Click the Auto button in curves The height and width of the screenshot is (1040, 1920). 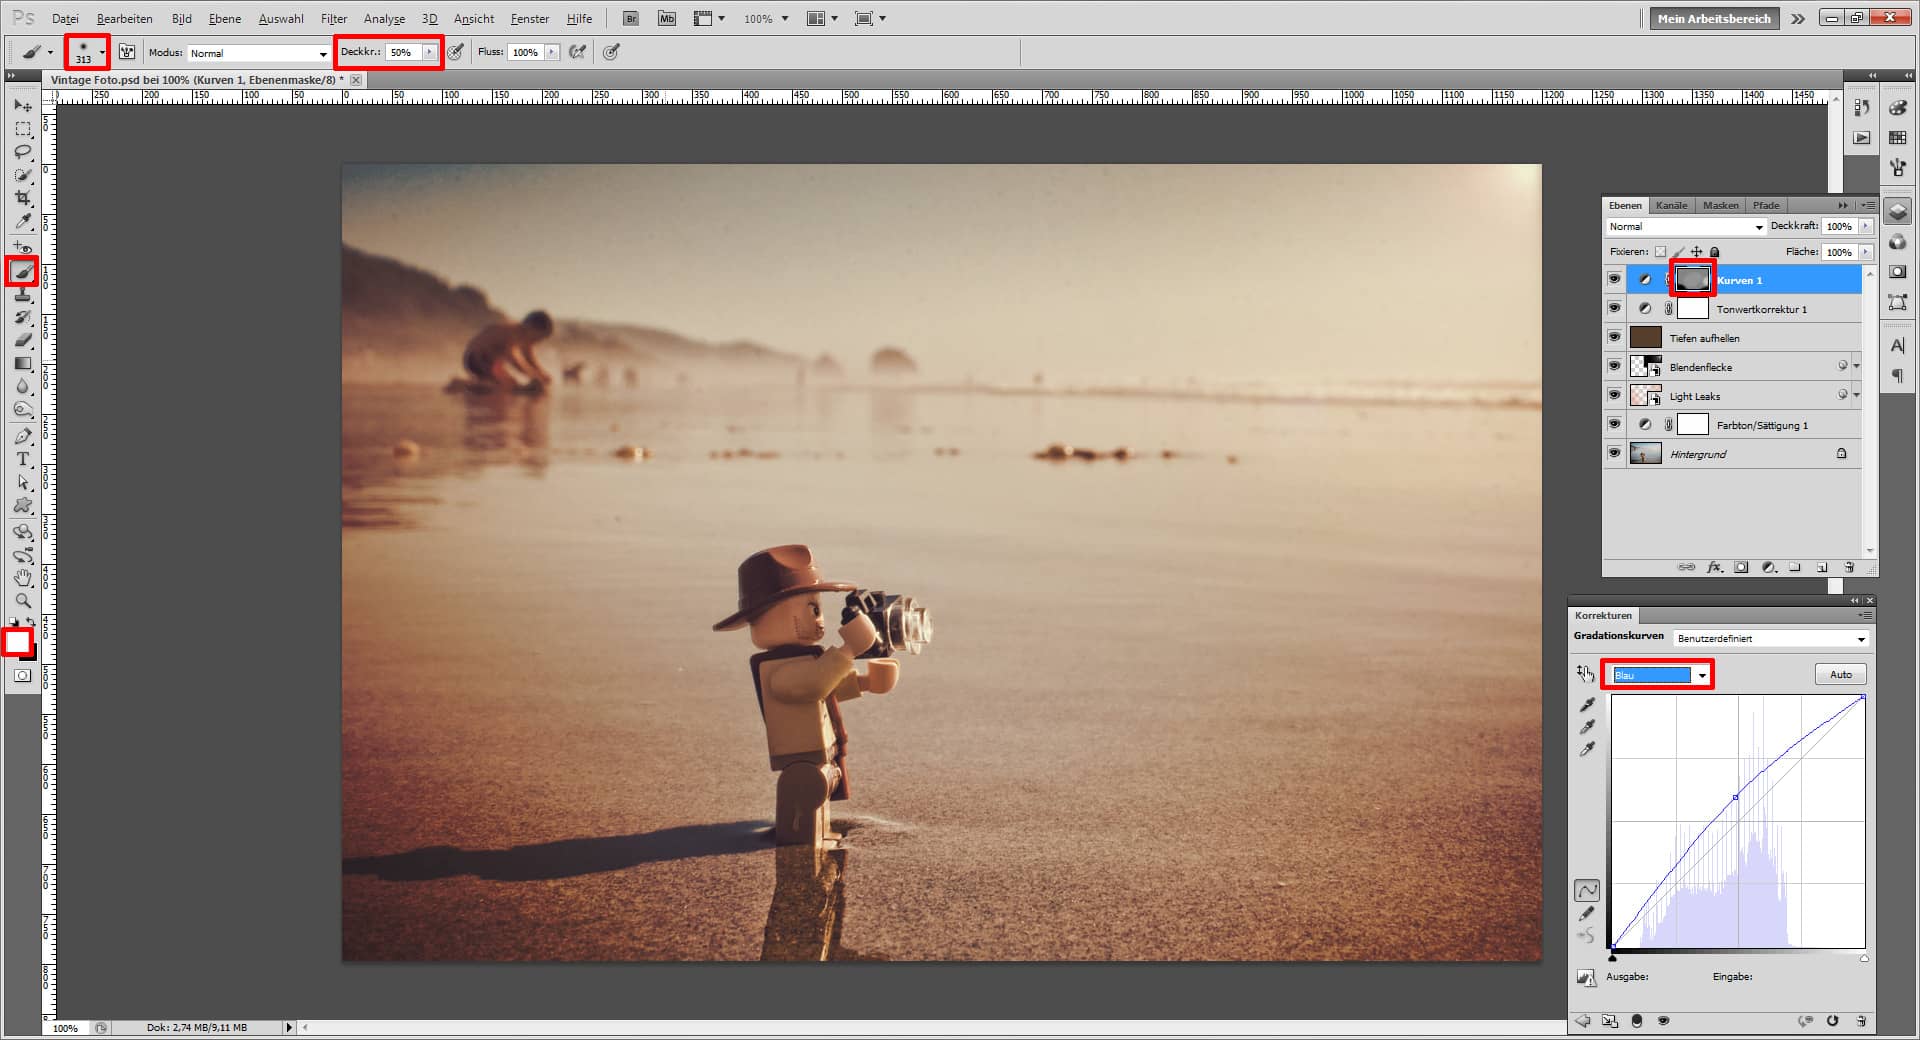[x=1840, y=675]
